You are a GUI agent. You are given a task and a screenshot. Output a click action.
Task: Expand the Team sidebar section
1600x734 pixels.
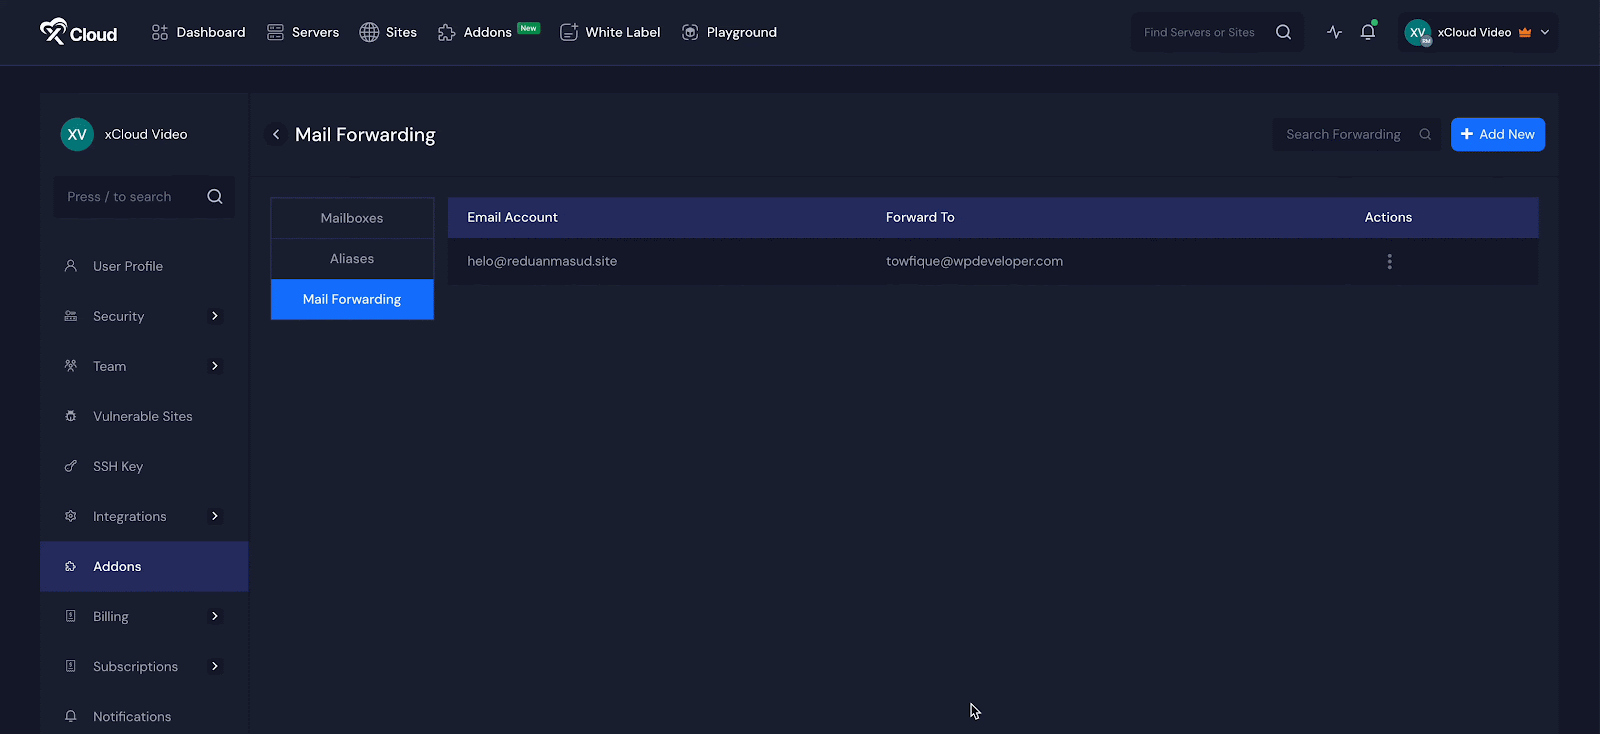[214, 366]
